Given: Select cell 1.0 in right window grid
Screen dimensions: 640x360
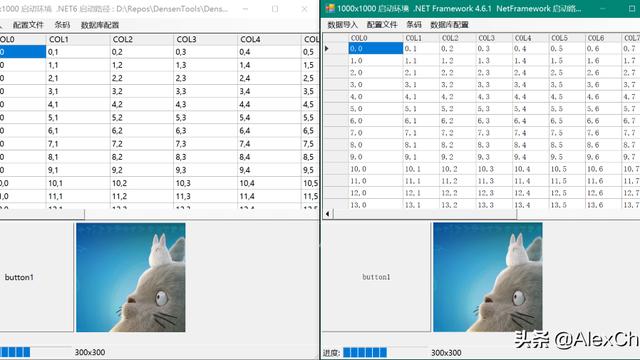Looking at the screenshot, I should point(376,60).
